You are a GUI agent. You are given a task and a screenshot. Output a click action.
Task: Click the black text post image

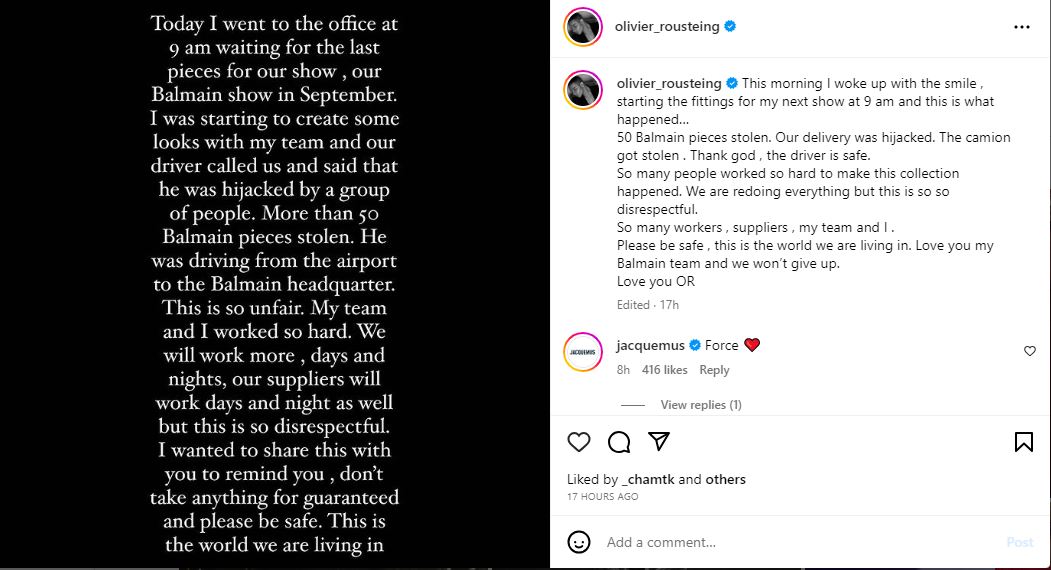pos(275,285)
